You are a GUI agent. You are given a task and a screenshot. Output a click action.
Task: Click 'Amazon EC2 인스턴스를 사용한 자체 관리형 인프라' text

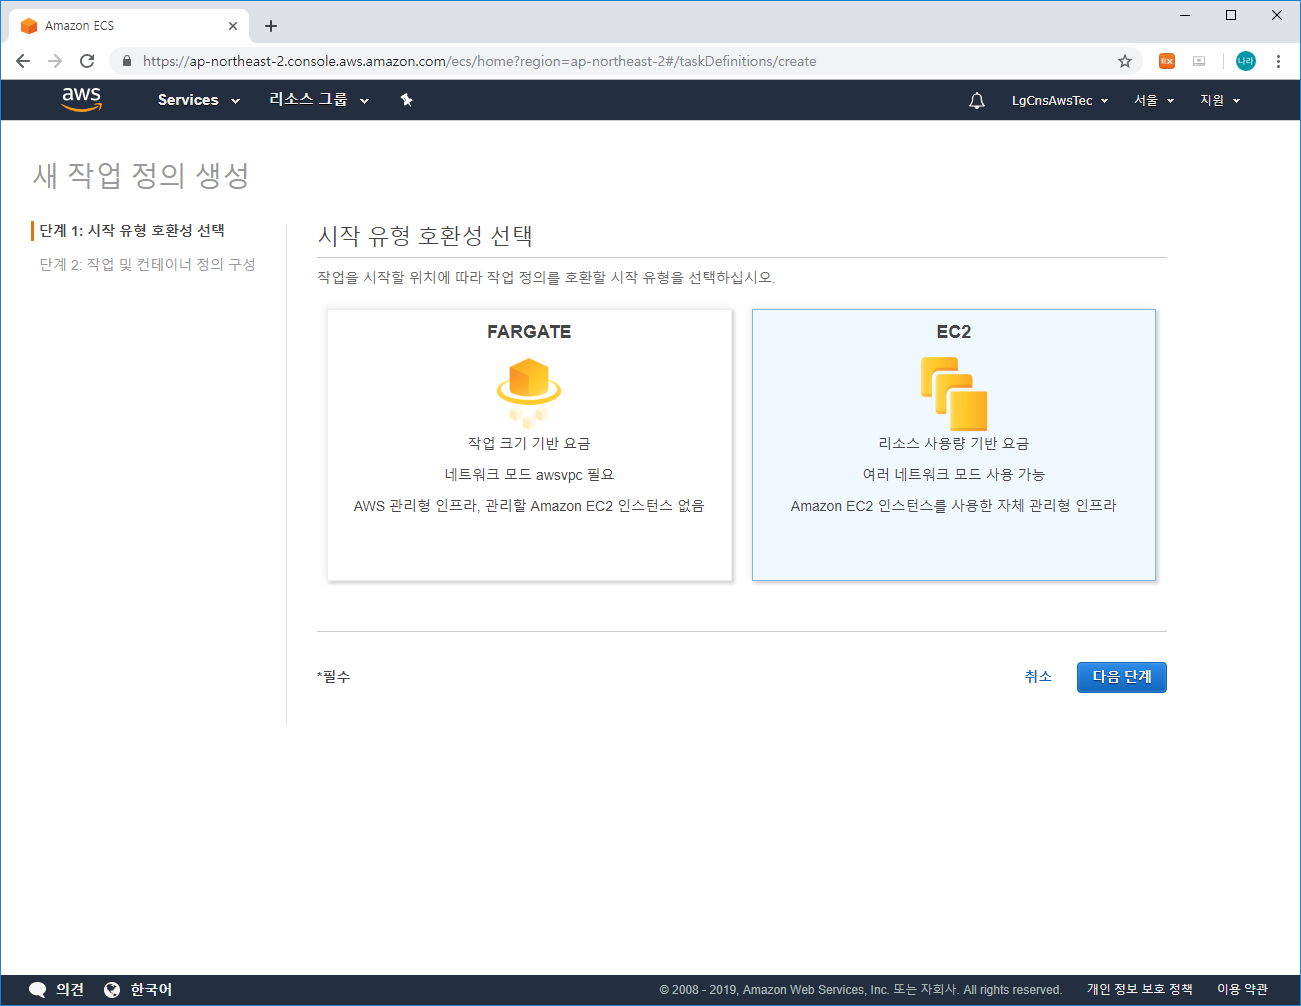click(954, 506)
